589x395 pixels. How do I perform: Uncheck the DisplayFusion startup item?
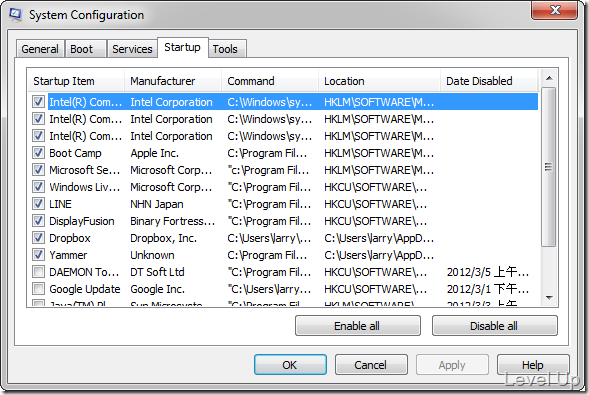(x=38, y=221)
